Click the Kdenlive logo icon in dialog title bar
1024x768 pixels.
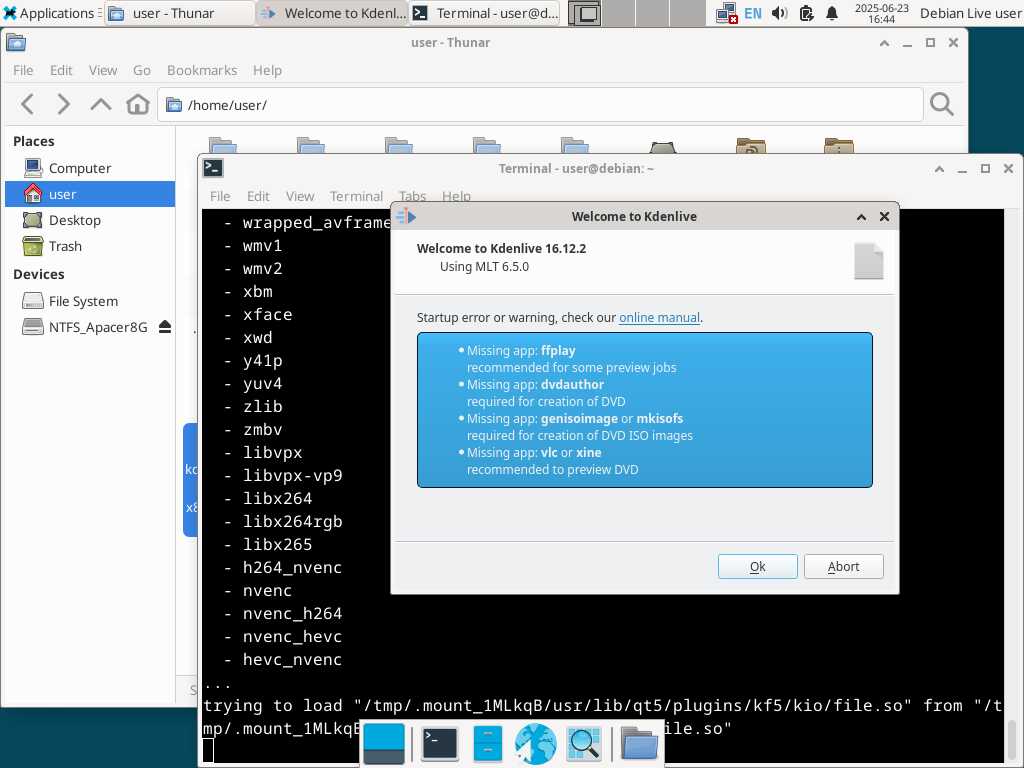tap(406, 216)
